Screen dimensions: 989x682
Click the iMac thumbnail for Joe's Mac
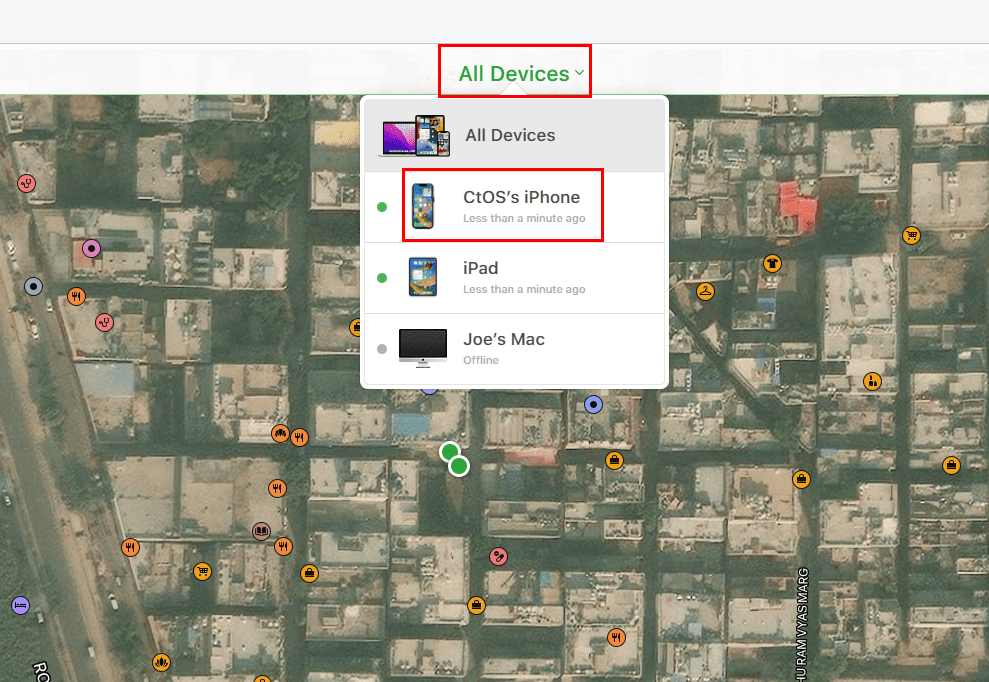click(423, 348)
